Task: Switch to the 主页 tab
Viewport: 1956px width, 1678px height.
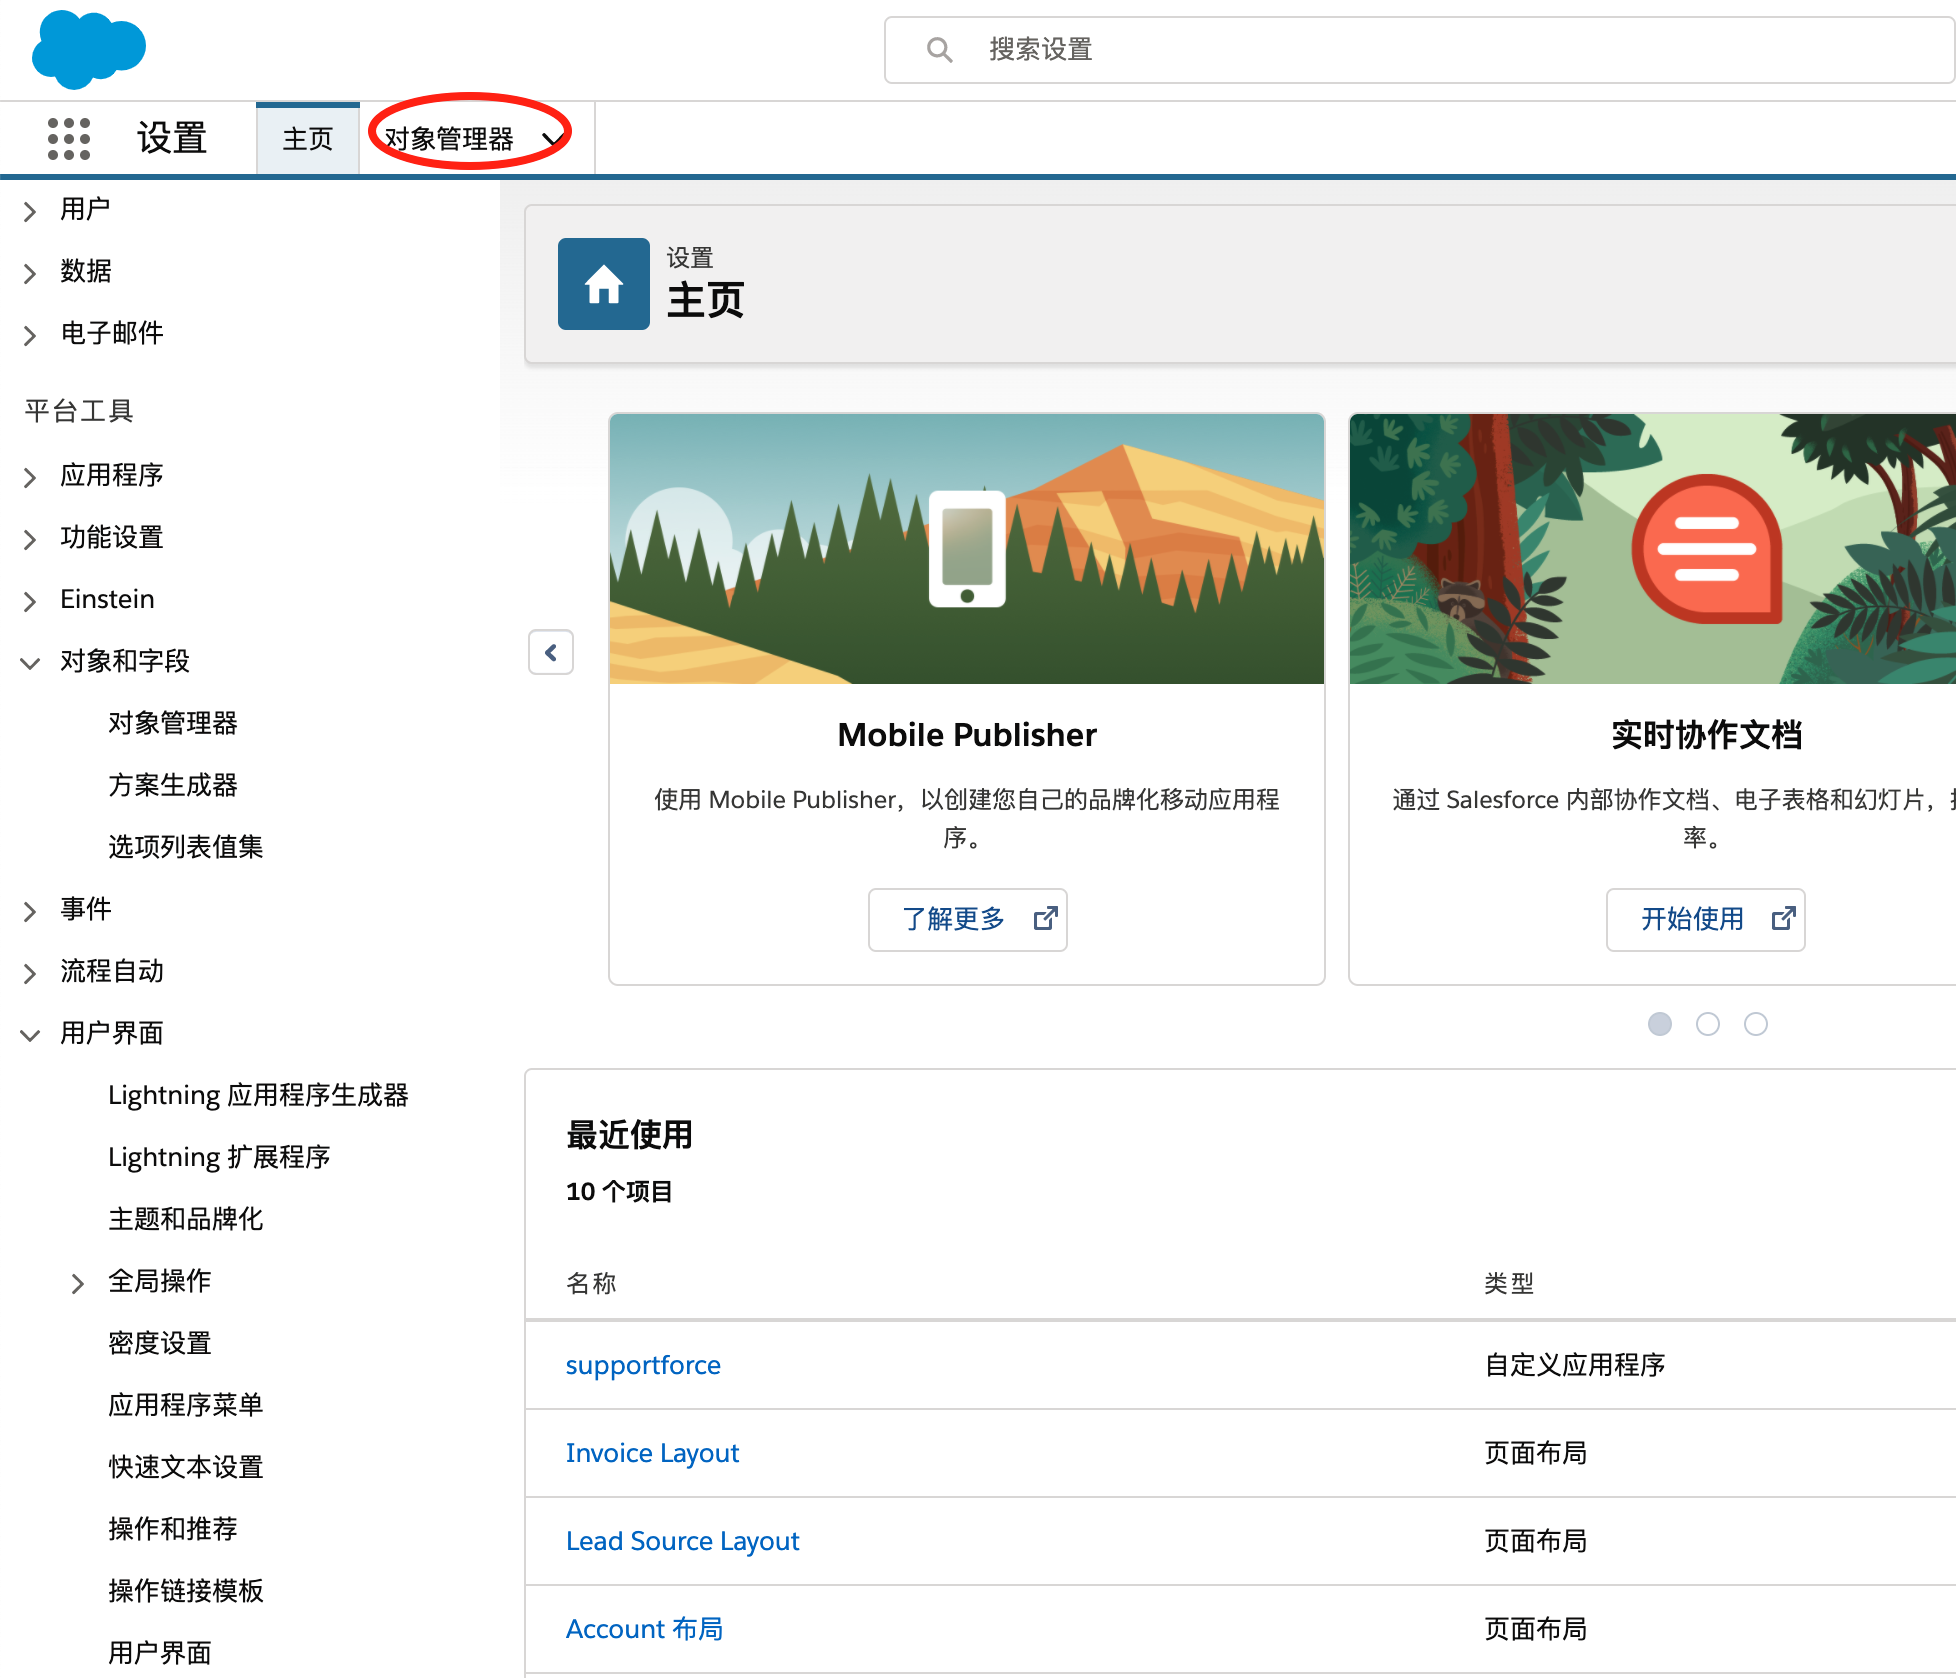Action: (x=307, y=139)
